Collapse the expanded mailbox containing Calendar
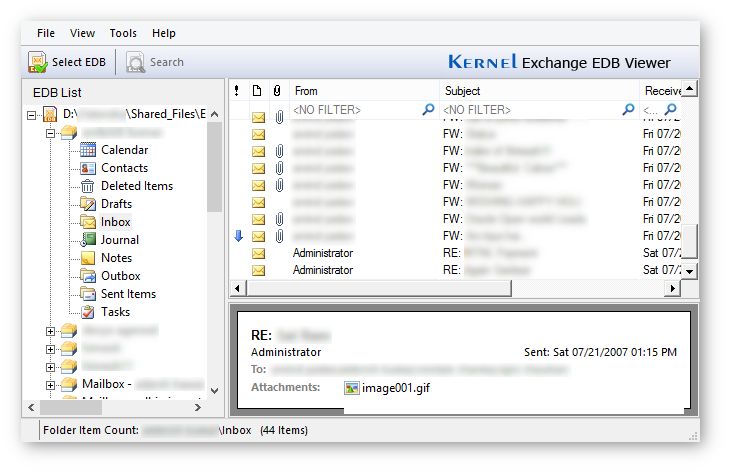Screen dimensions: 729x471 pyautogui.click(x=51, y=133)
